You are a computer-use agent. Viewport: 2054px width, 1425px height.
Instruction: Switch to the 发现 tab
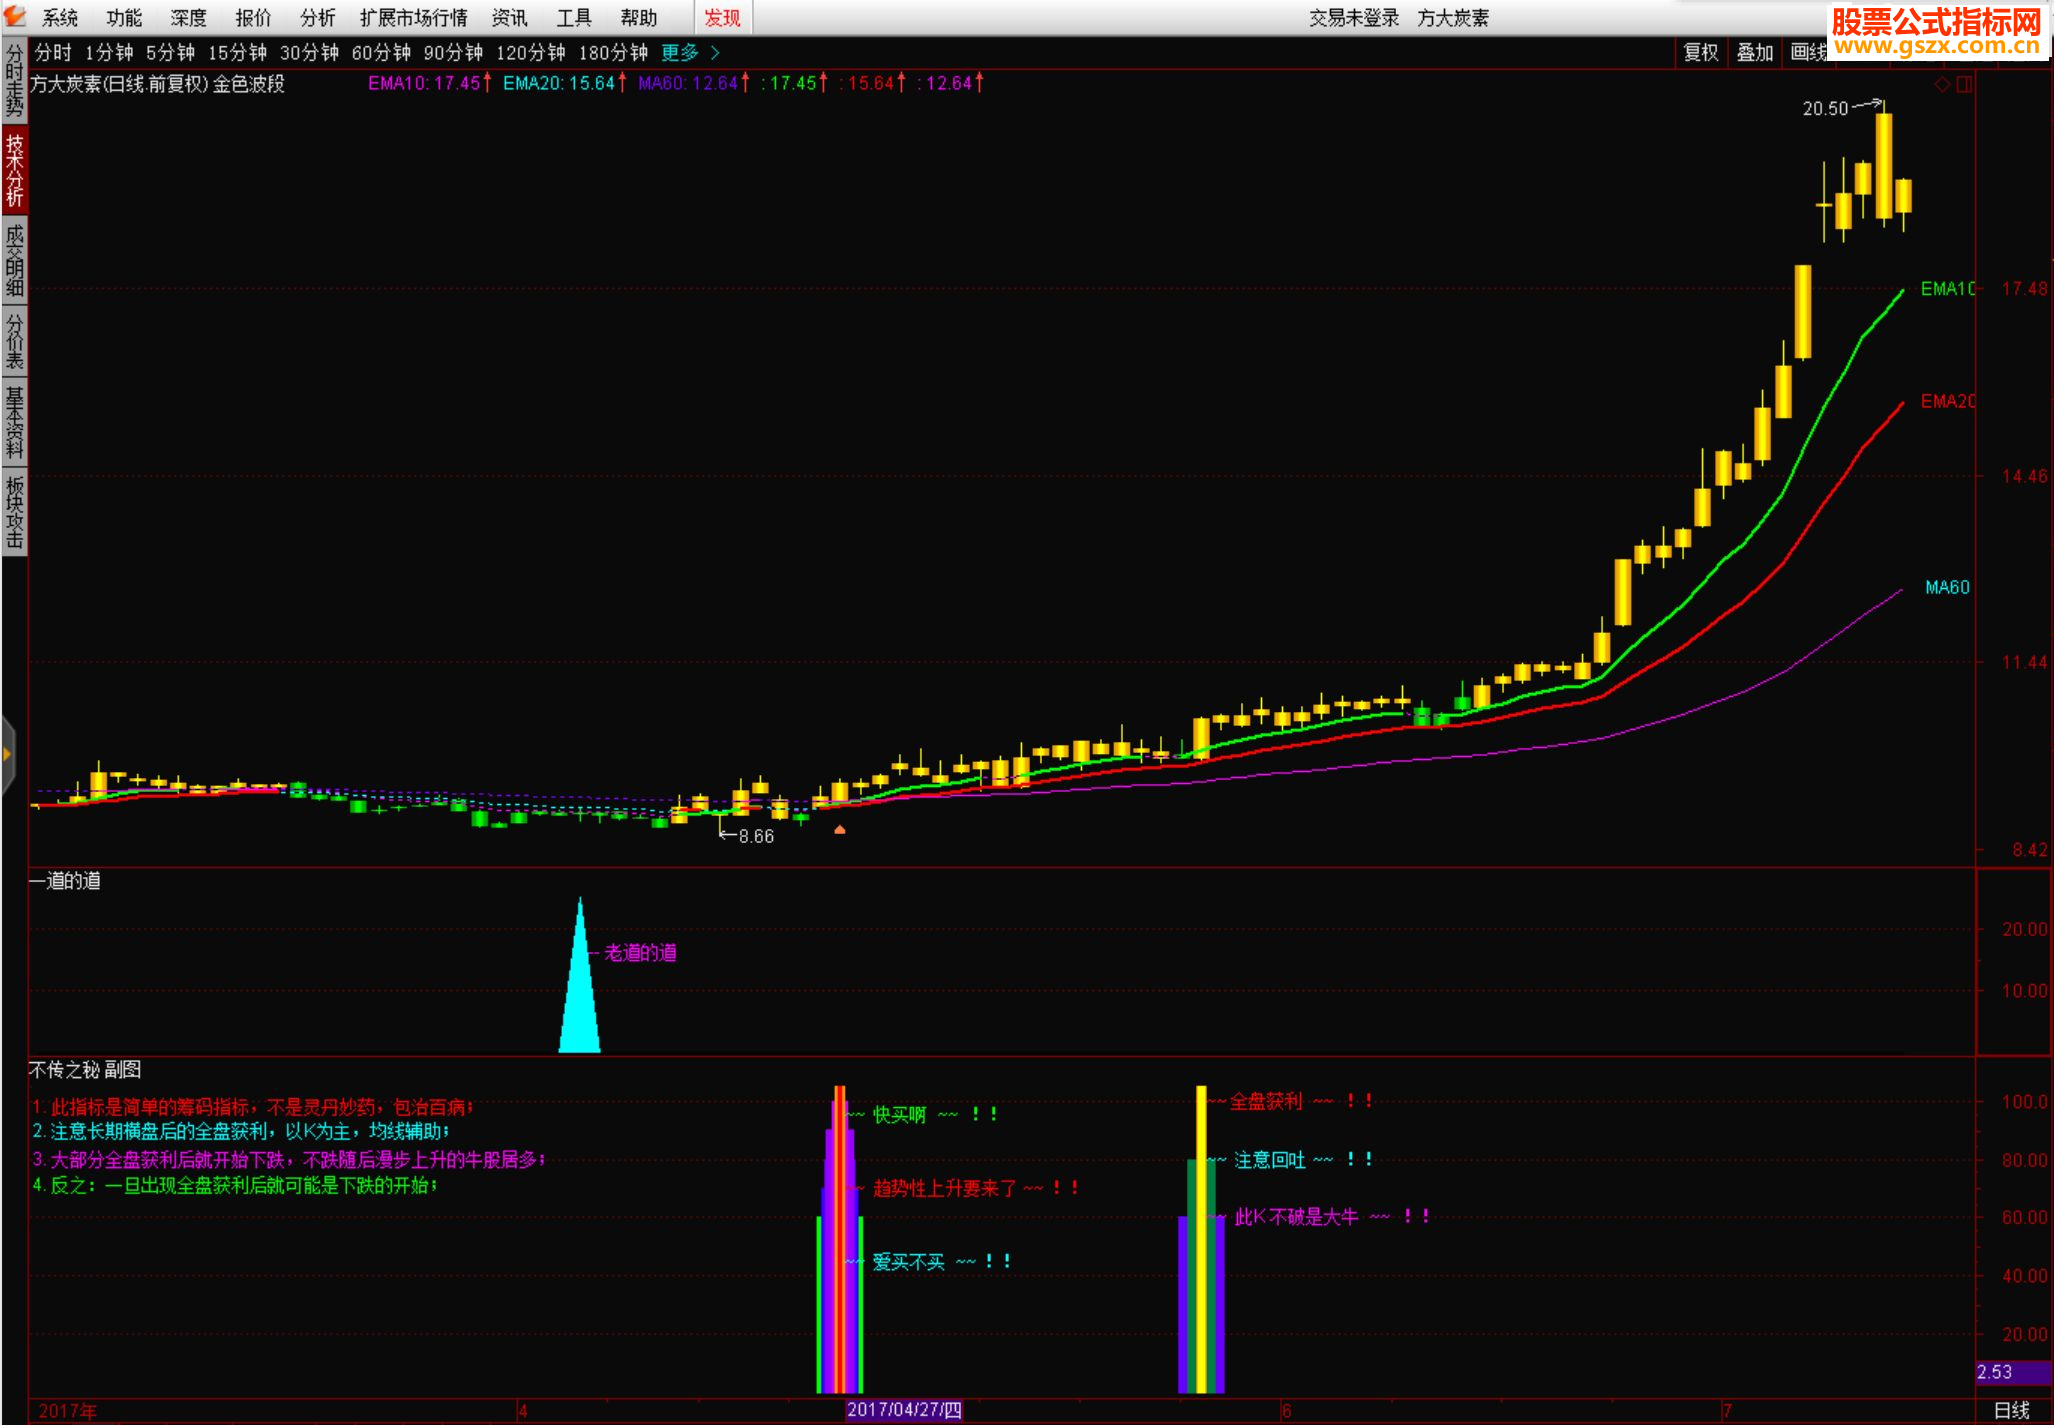[x=722, y=18]
